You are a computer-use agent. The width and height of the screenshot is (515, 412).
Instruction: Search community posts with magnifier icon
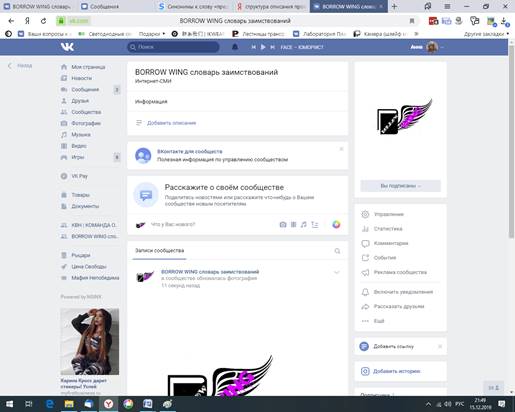pos(337,251)
